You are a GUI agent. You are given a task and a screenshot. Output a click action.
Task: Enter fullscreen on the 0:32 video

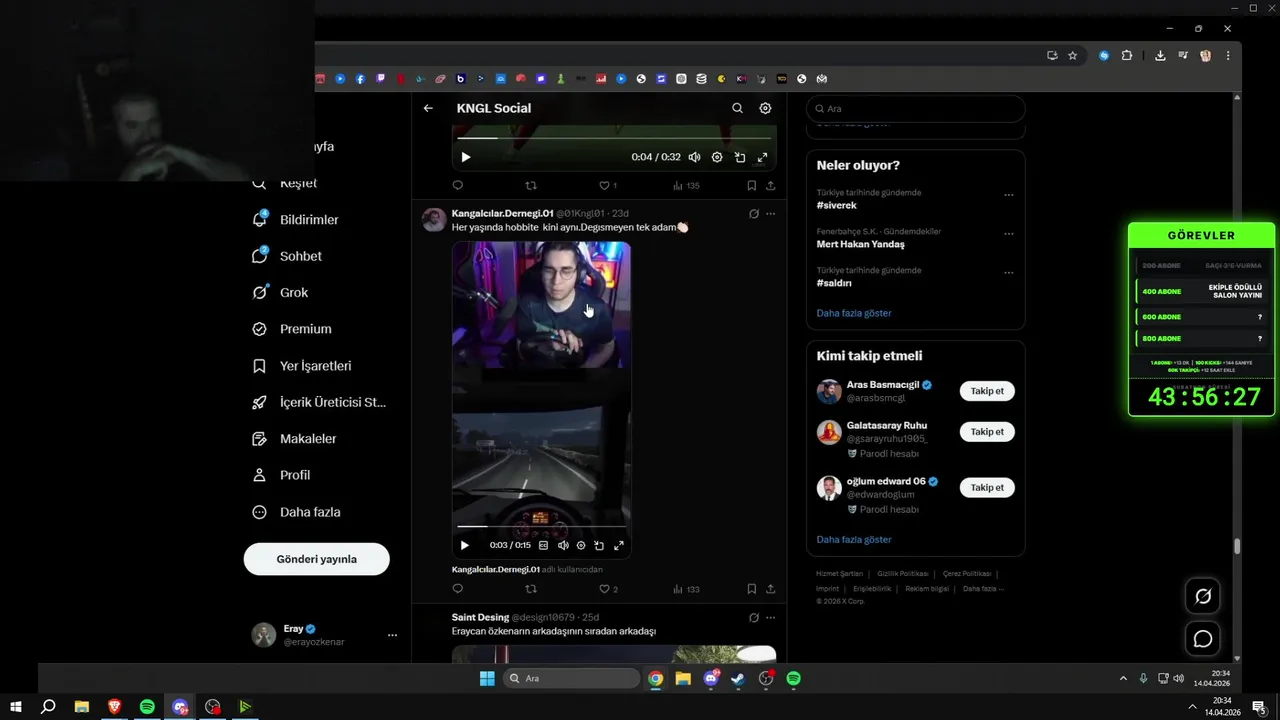click(762, 157)
